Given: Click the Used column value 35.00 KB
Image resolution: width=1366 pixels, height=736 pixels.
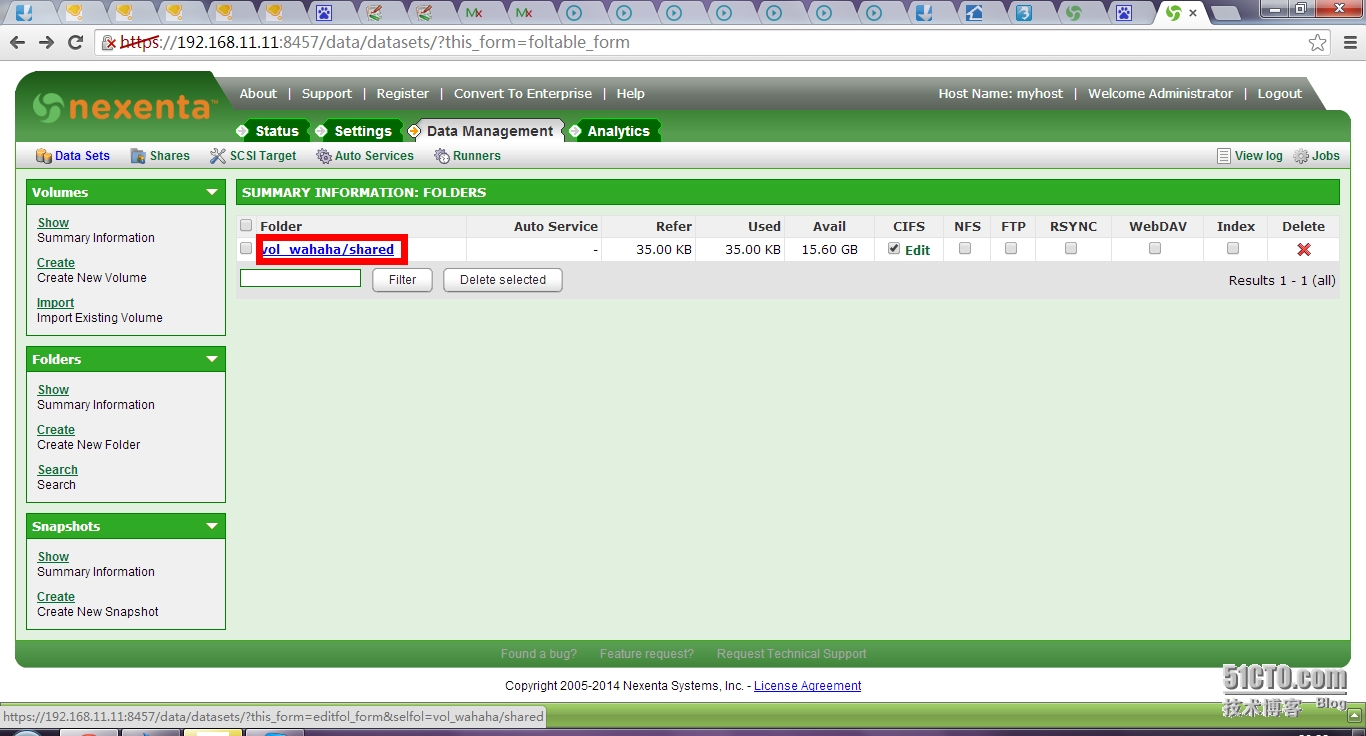Looking at the screenshot, I should (753, 250).
